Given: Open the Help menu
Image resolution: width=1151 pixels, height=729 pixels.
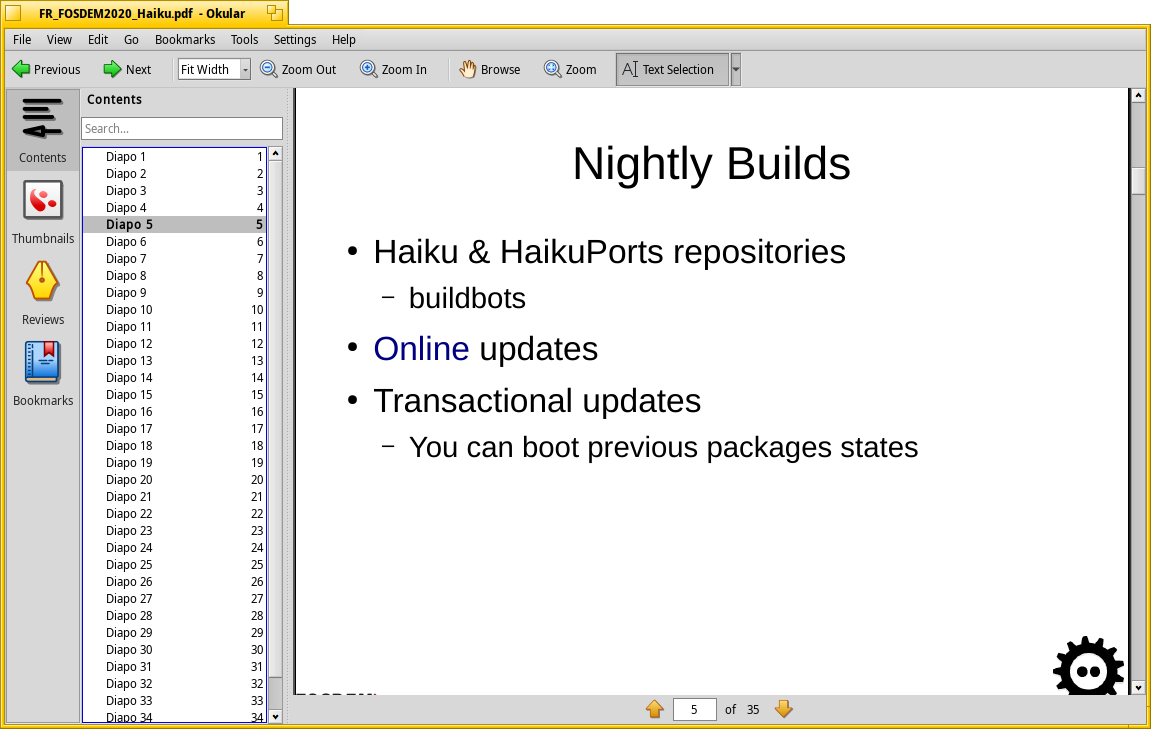Looking at the screenshot, I should 344,40.
